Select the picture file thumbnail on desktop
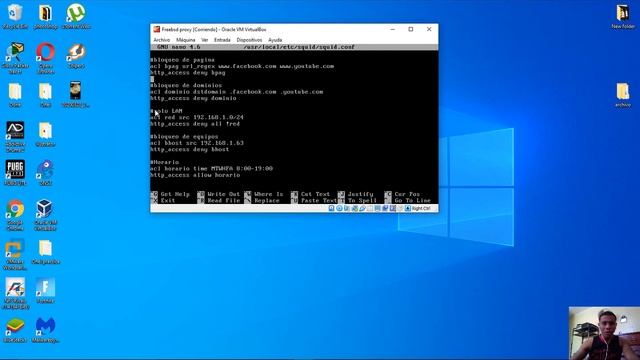The image size is (640, 360). coord(76,94)
